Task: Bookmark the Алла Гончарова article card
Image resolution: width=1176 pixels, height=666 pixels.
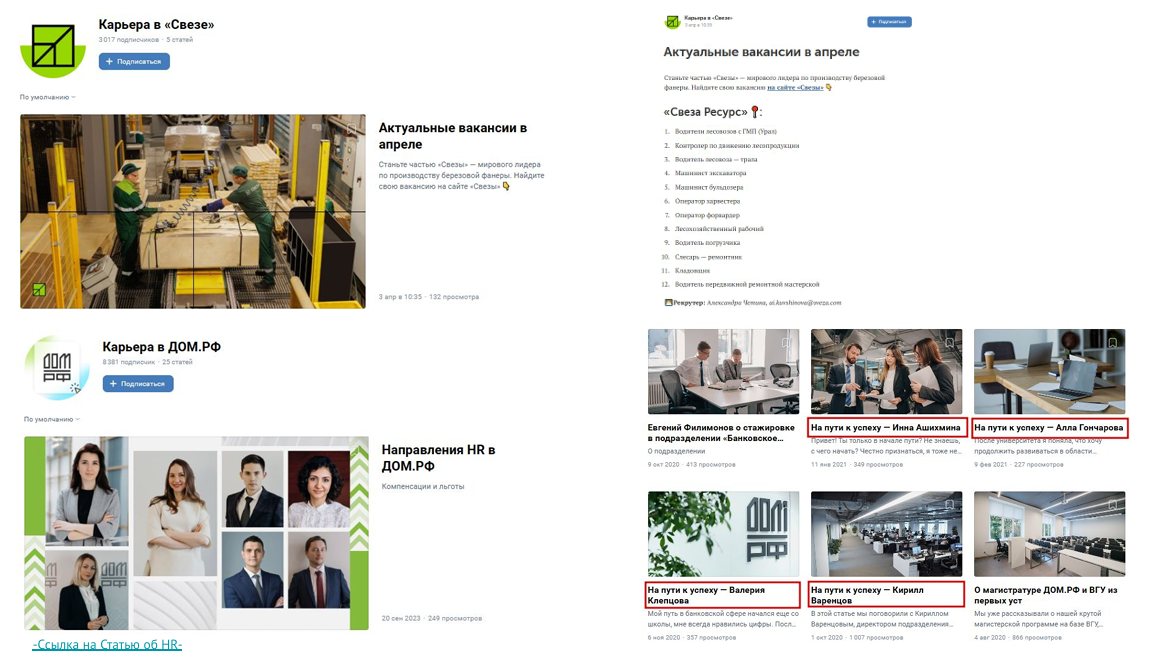Action: click(x=1112, y=343)
